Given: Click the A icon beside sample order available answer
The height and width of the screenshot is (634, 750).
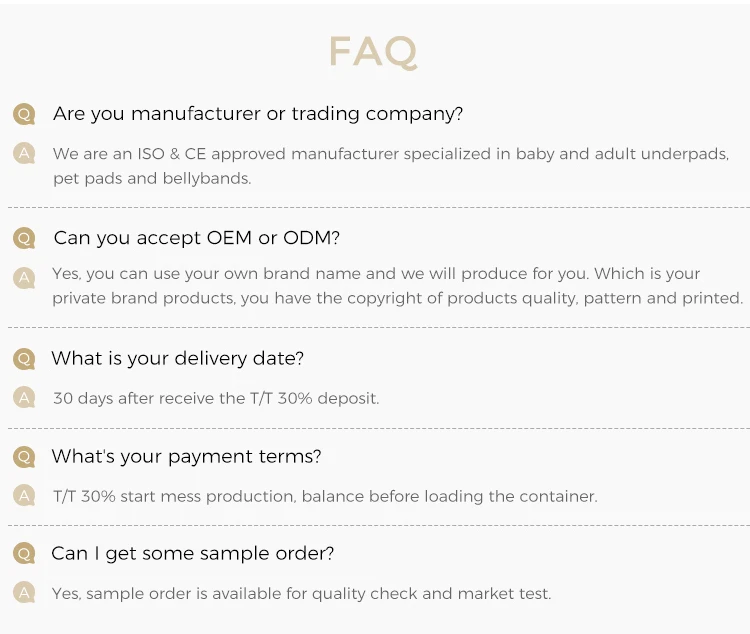Looking at the screenshot, I should pyautogui.click(x=24, y=593).
